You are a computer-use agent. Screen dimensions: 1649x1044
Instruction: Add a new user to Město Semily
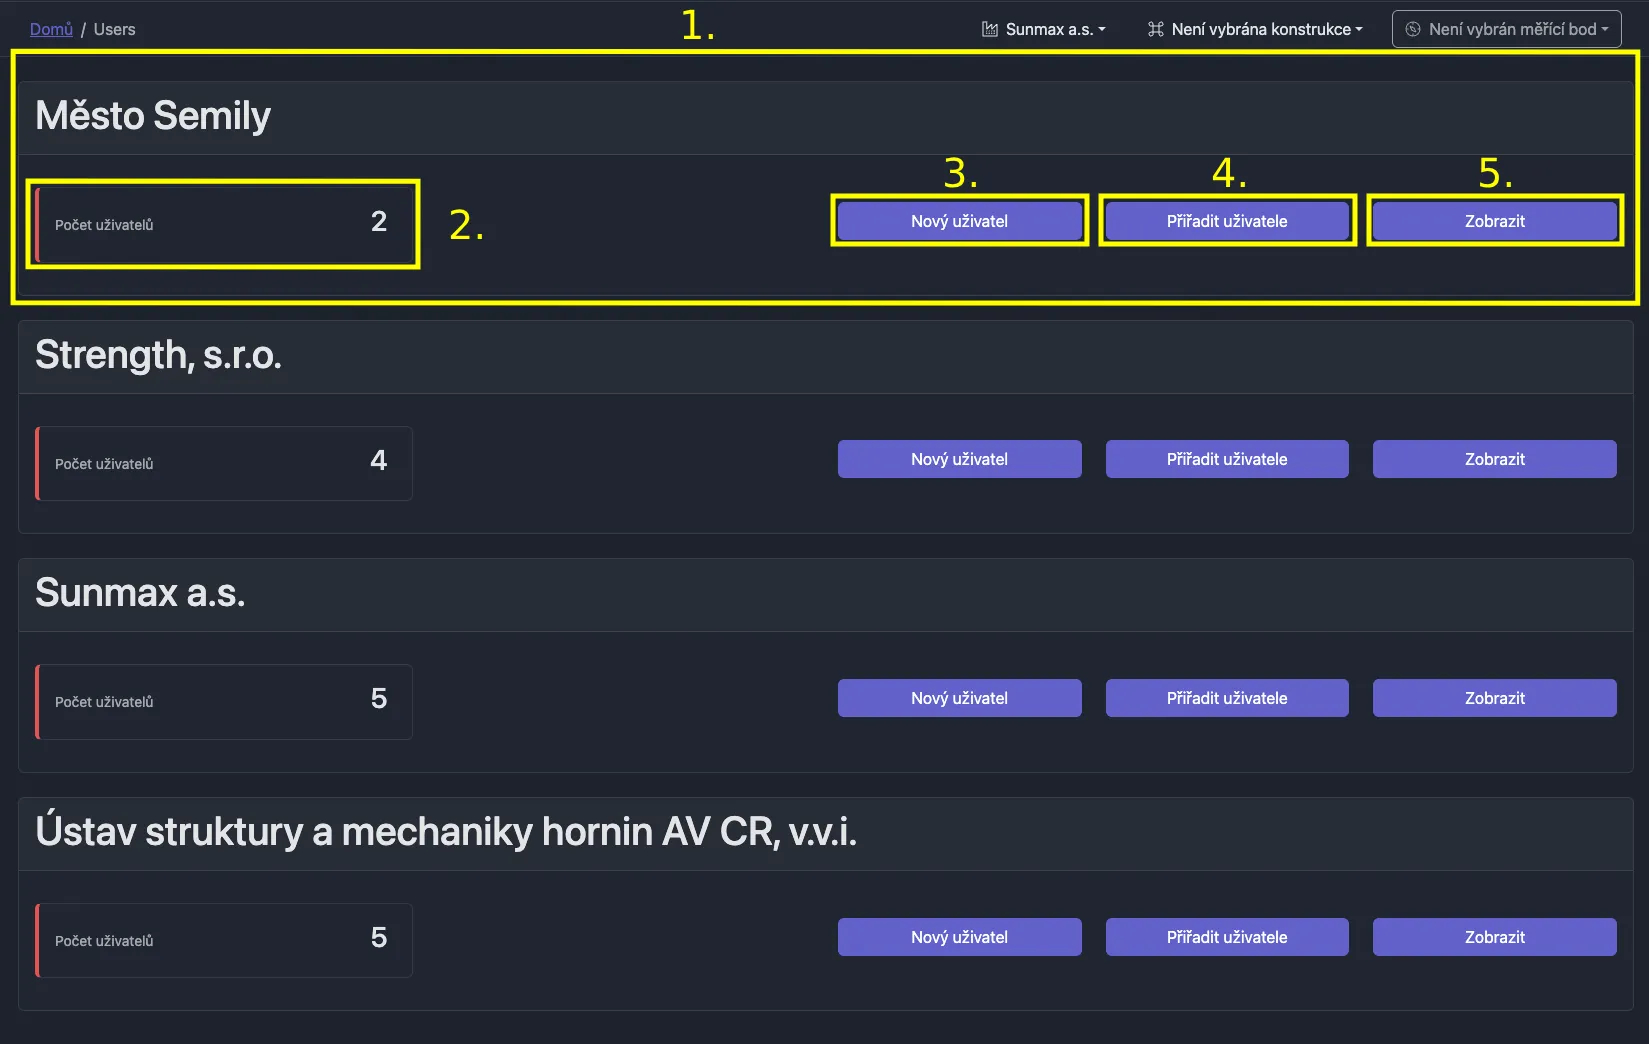coord(959,221)
